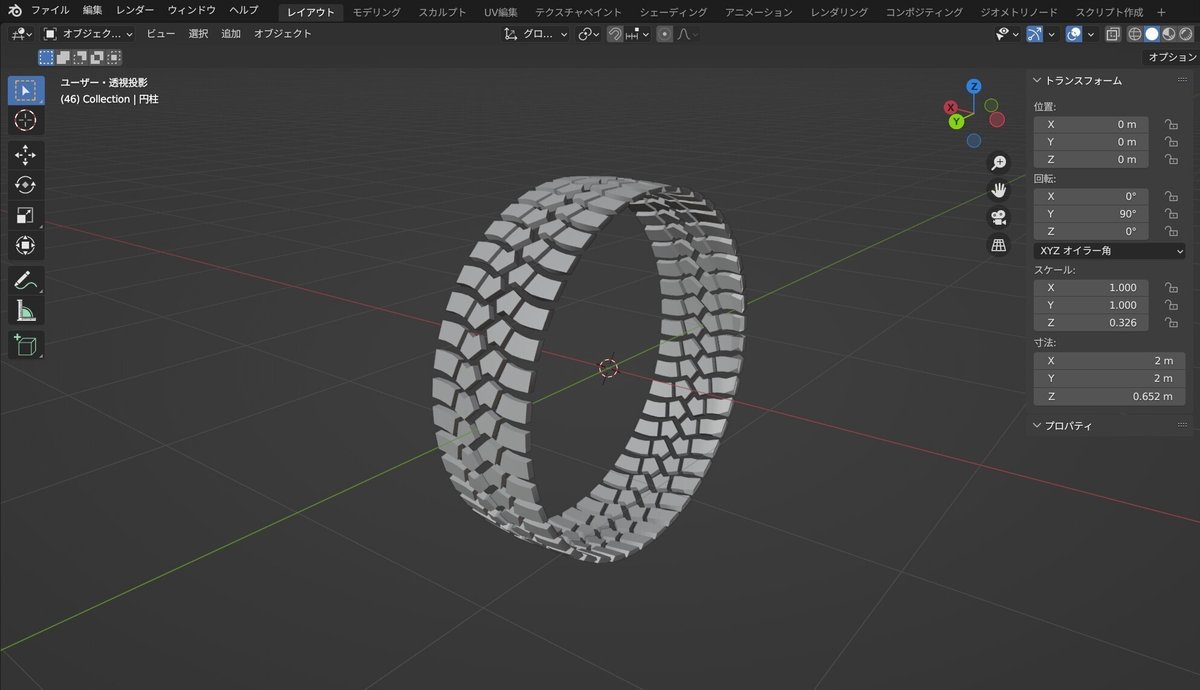Viewport: 1200px width, 690px height.
Task: Open the 選択 viewport menu
Action: coord(198,34)
